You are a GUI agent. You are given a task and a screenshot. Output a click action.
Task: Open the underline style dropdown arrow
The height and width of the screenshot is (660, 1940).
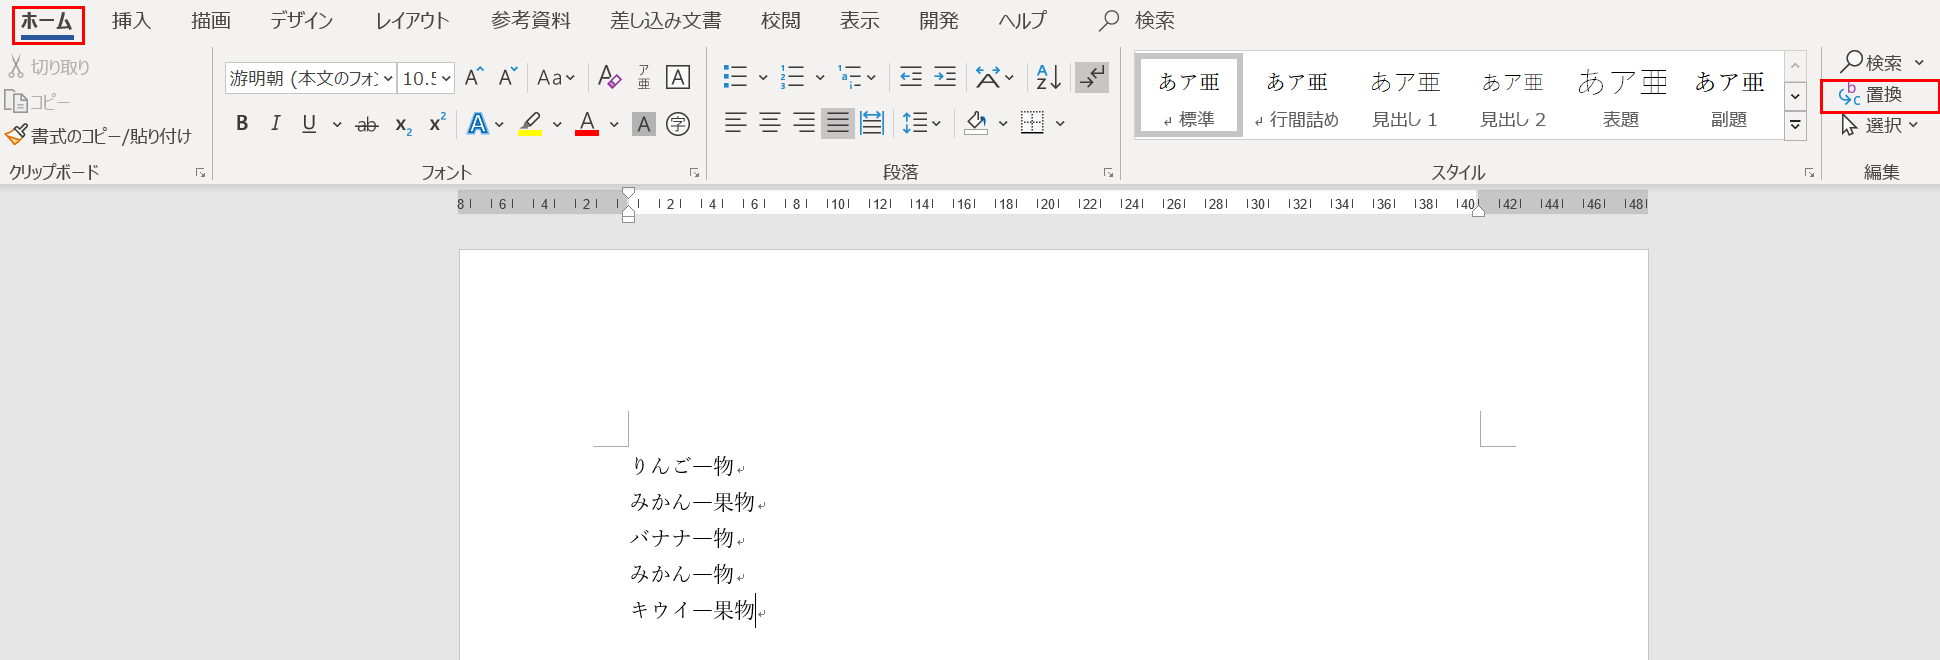[337, 124]
